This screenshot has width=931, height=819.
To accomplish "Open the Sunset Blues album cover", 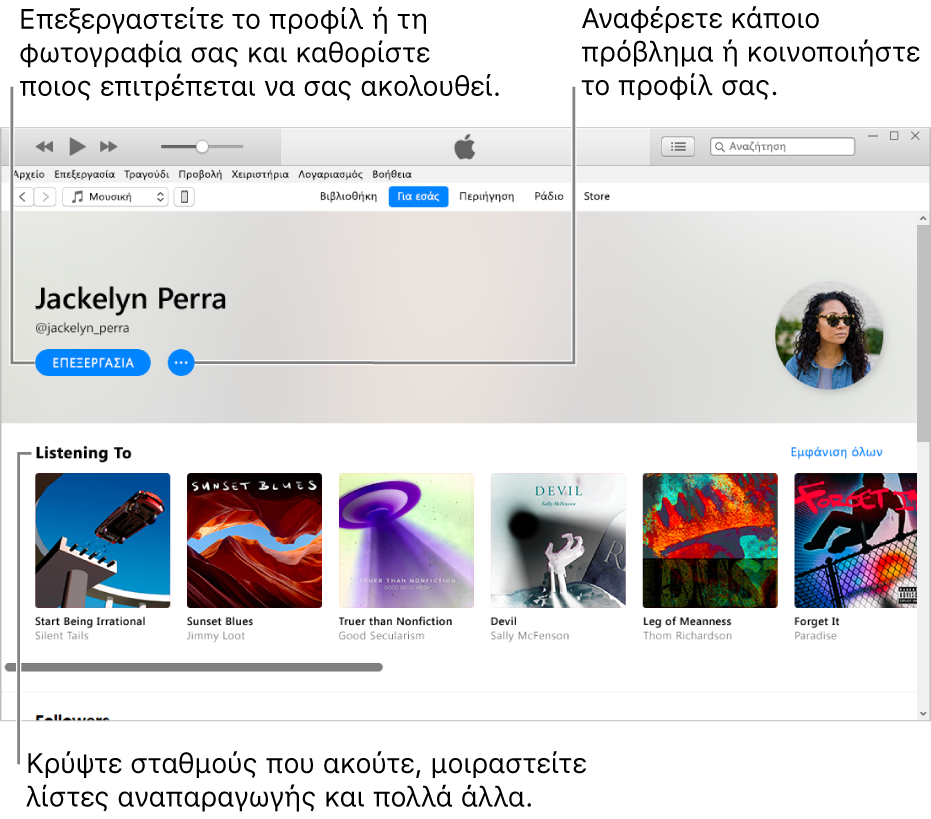I will pyautogui.click(x=254, y=540).
